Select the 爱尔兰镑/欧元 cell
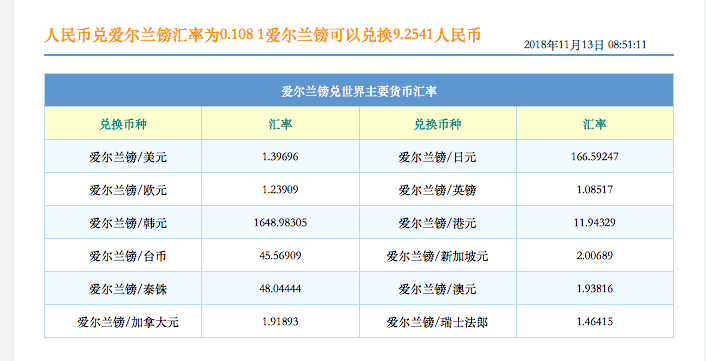 (x=123, y=190)
